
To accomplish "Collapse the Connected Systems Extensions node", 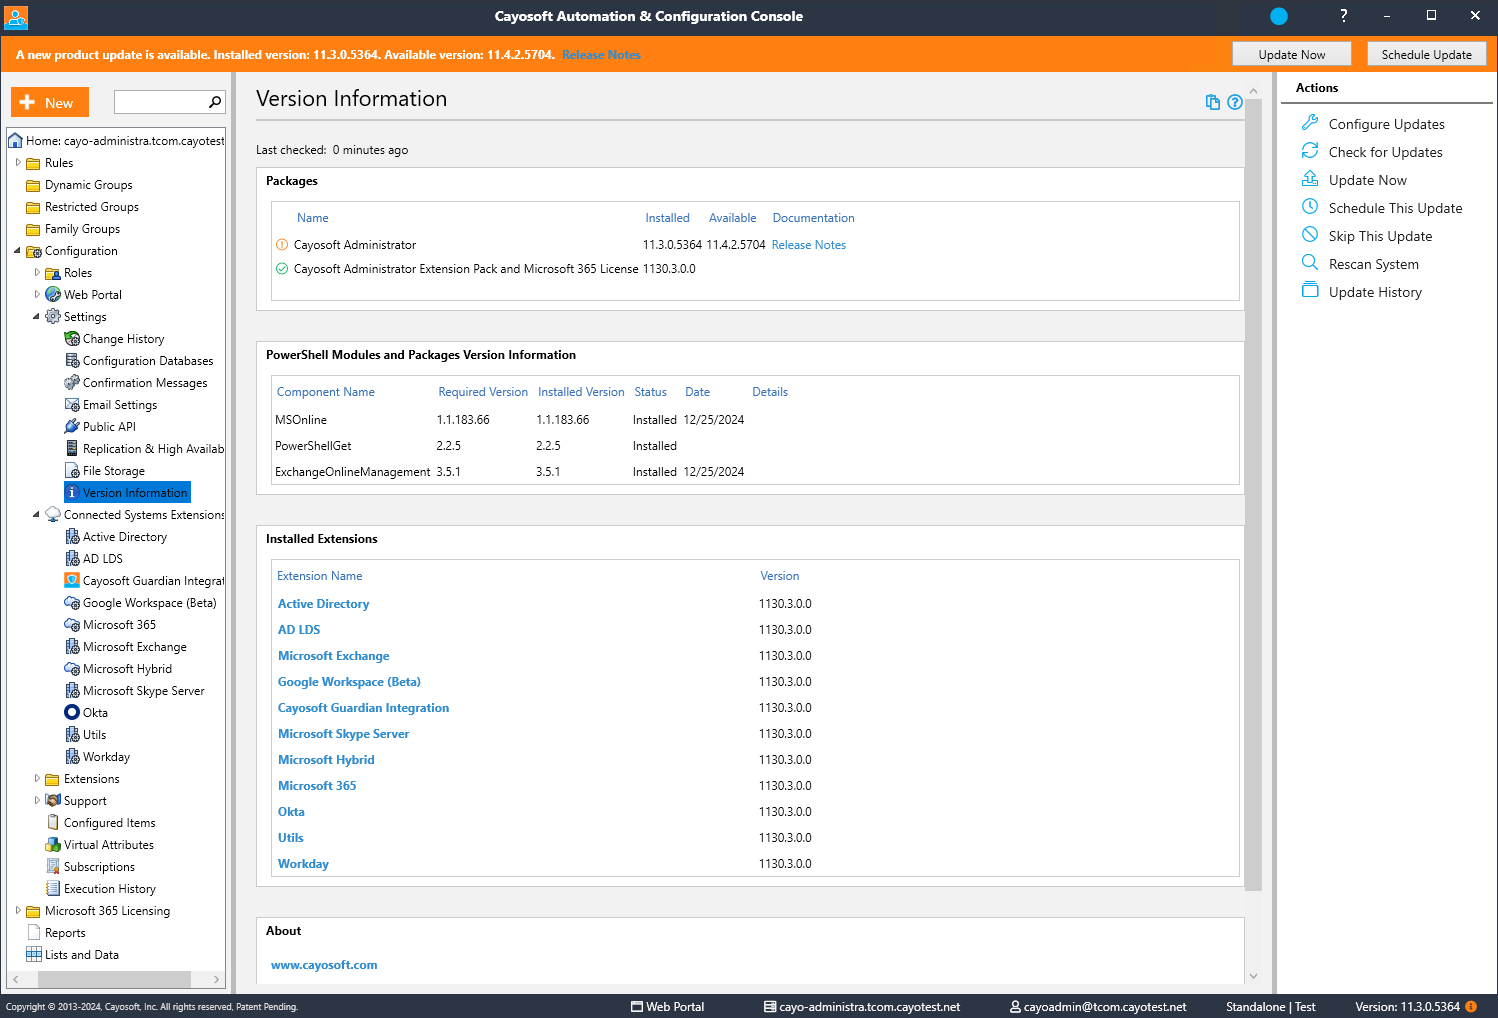I will pos(36,514).
